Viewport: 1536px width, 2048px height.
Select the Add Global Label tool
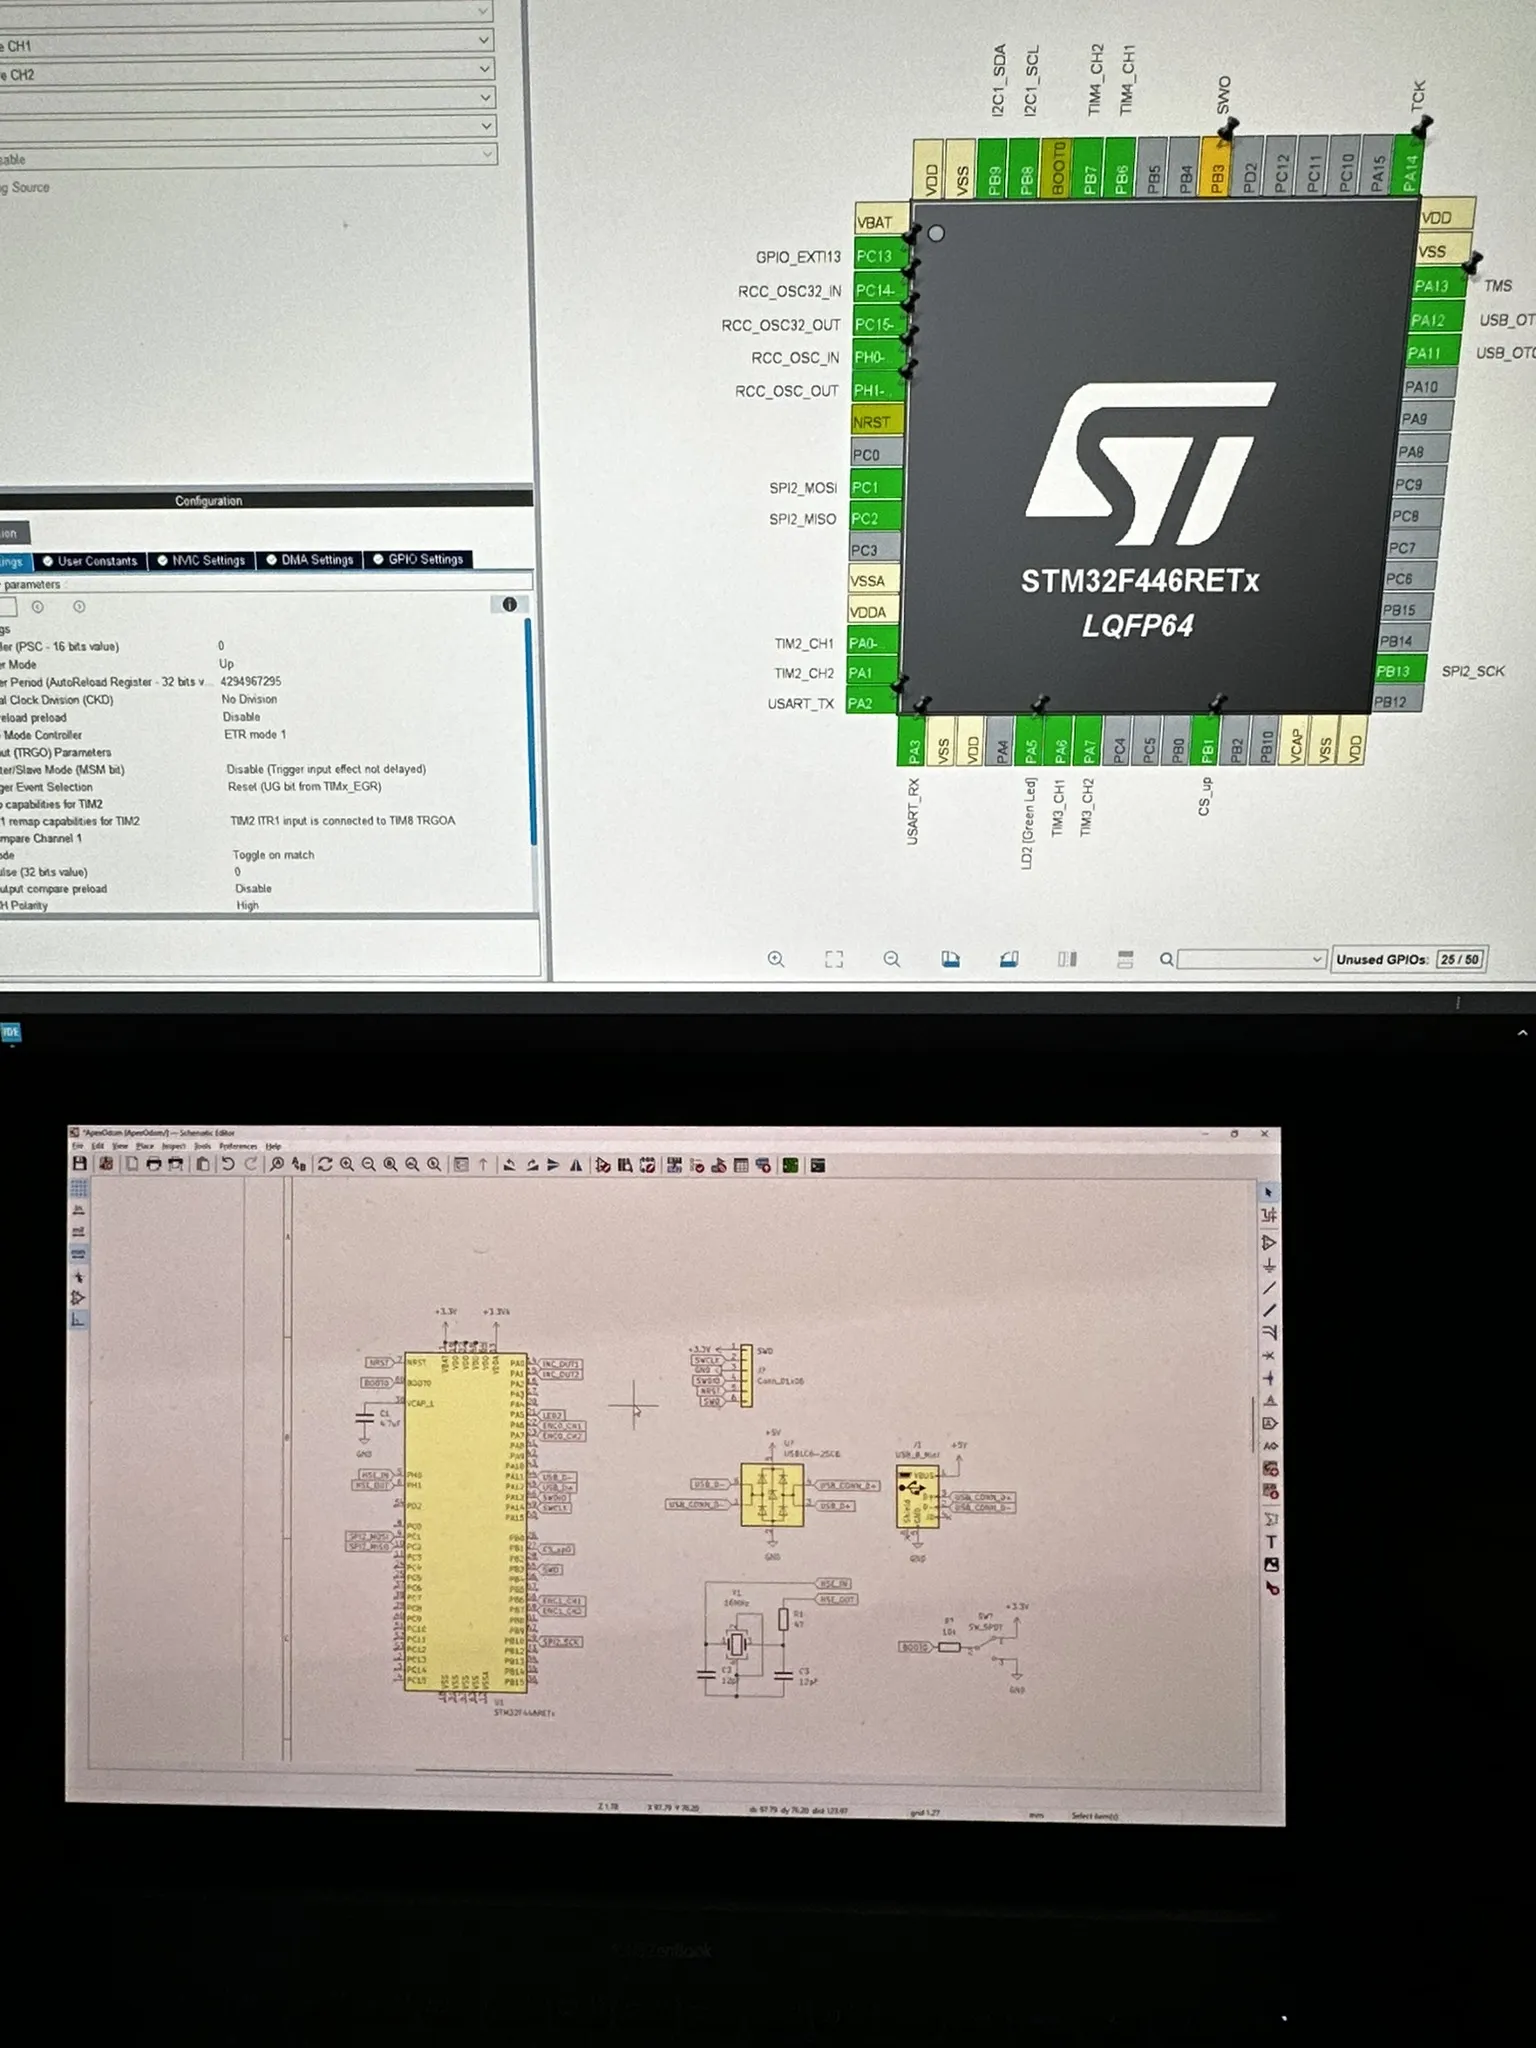coord(1270,1423)
